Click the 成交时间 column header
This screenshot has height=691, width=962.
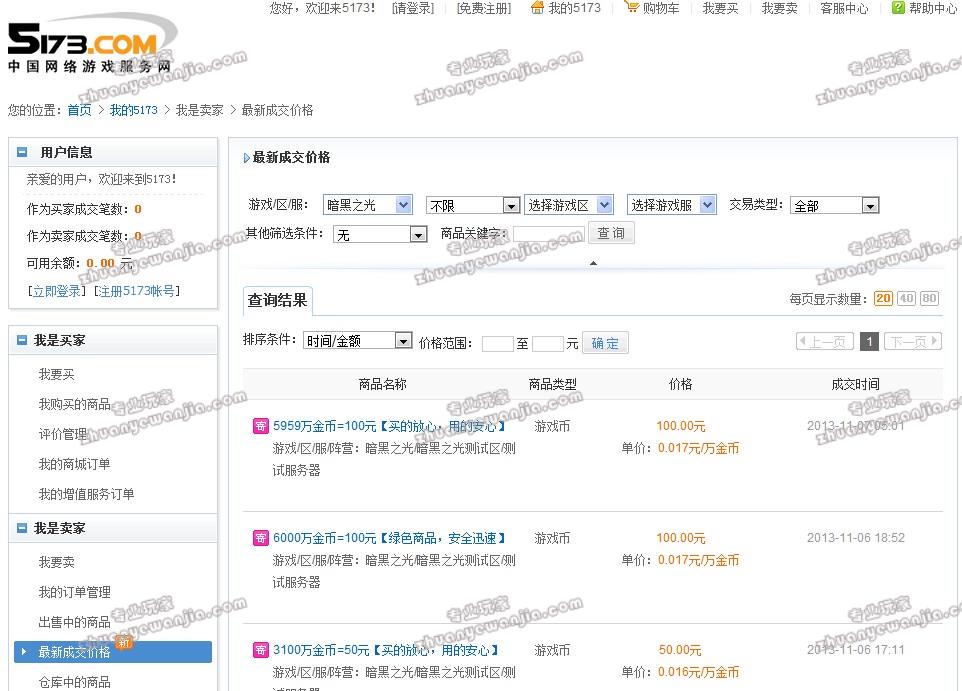(x=855, y=384)
